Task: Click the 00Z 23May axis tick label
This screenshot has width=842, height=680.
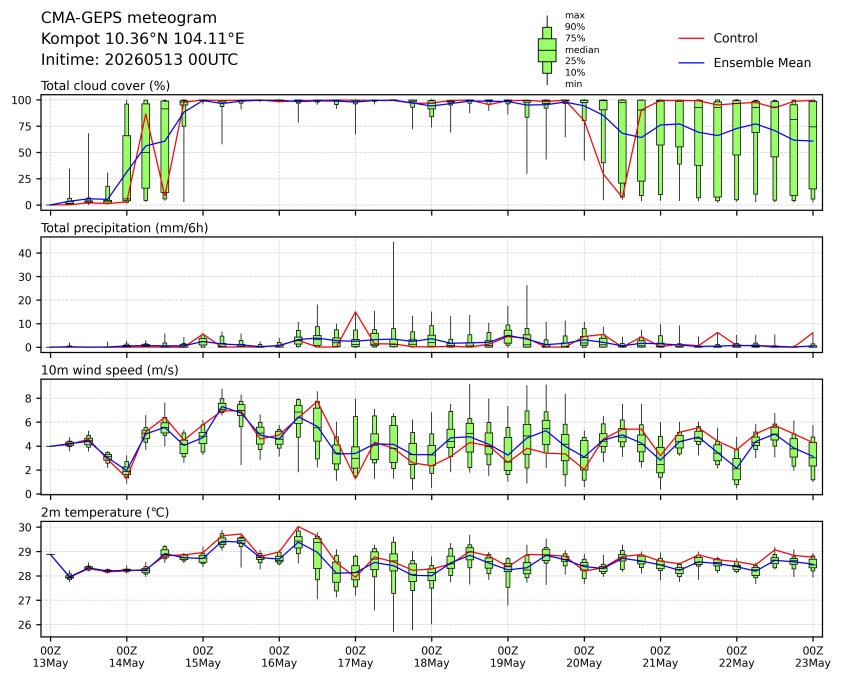Action: click(x=812, y=657)
